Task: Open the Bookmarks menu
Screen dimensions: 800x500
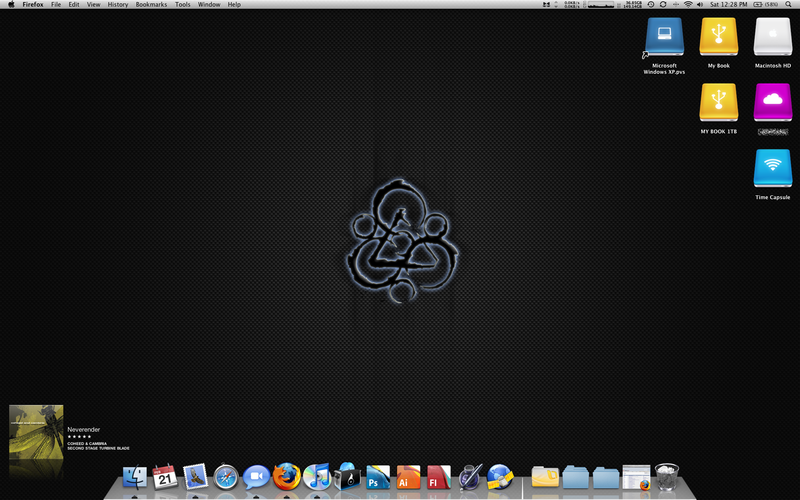Action: point(151,4)
